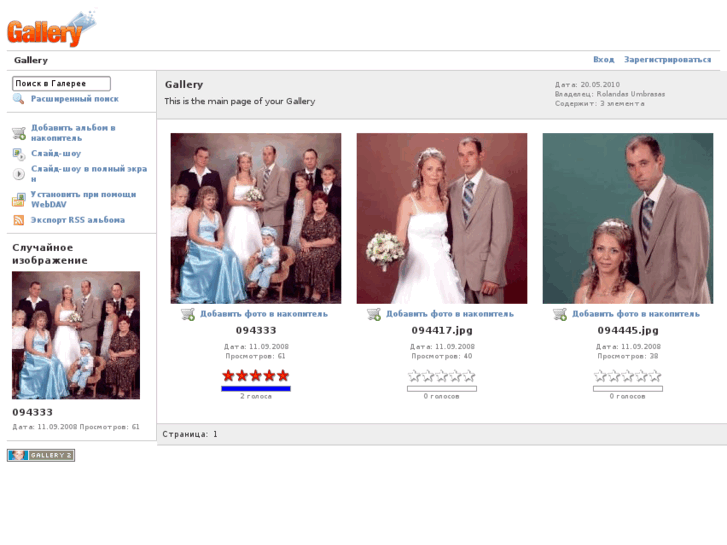Click the fullscreen slideshow play icon

[19, 174]
